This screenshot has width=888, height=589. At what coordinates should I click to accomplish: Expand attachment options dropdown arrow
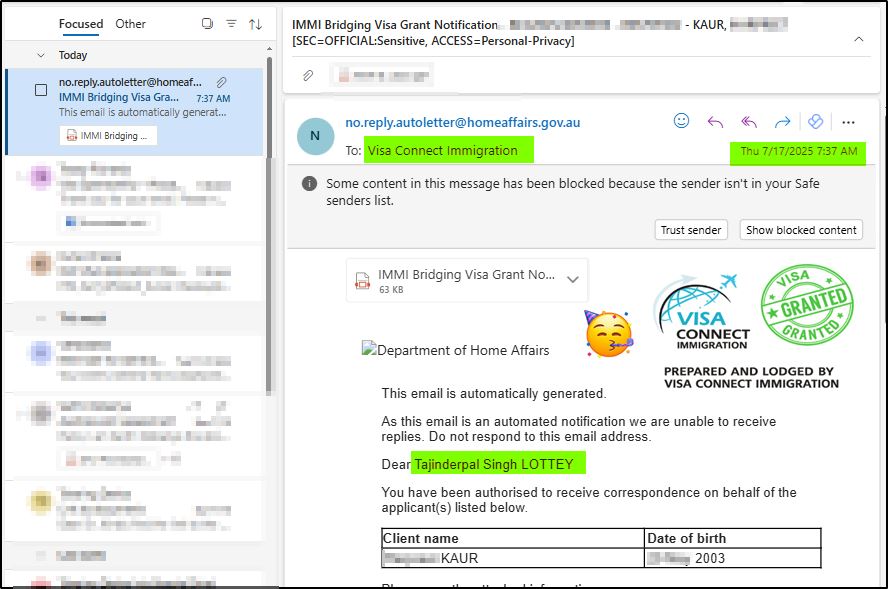pos(573,279)
